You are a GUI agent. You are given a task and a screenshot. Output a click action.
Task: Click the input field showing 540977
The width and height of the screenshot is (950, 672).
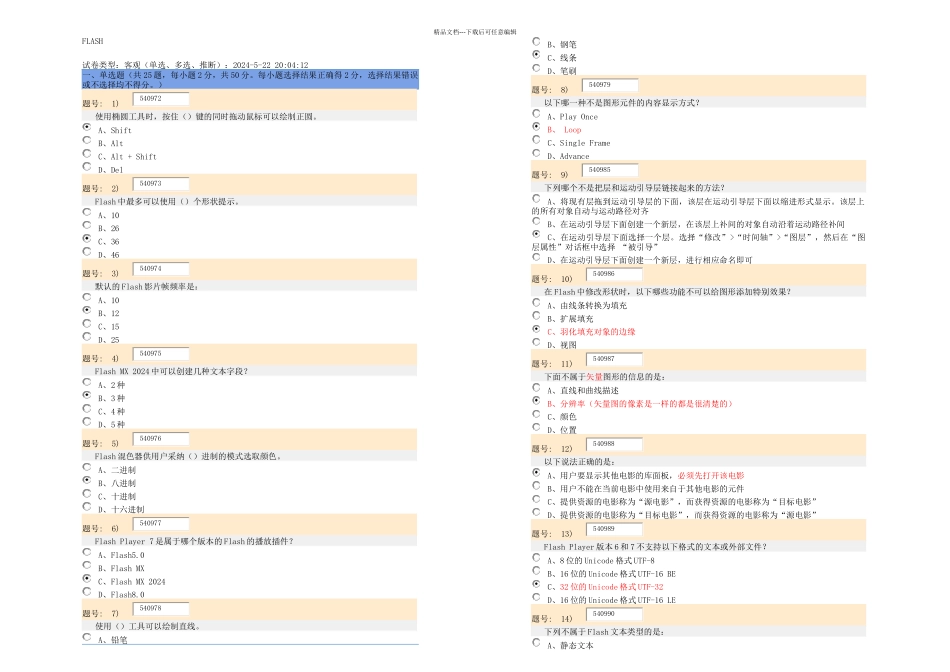tap(161, 524)
